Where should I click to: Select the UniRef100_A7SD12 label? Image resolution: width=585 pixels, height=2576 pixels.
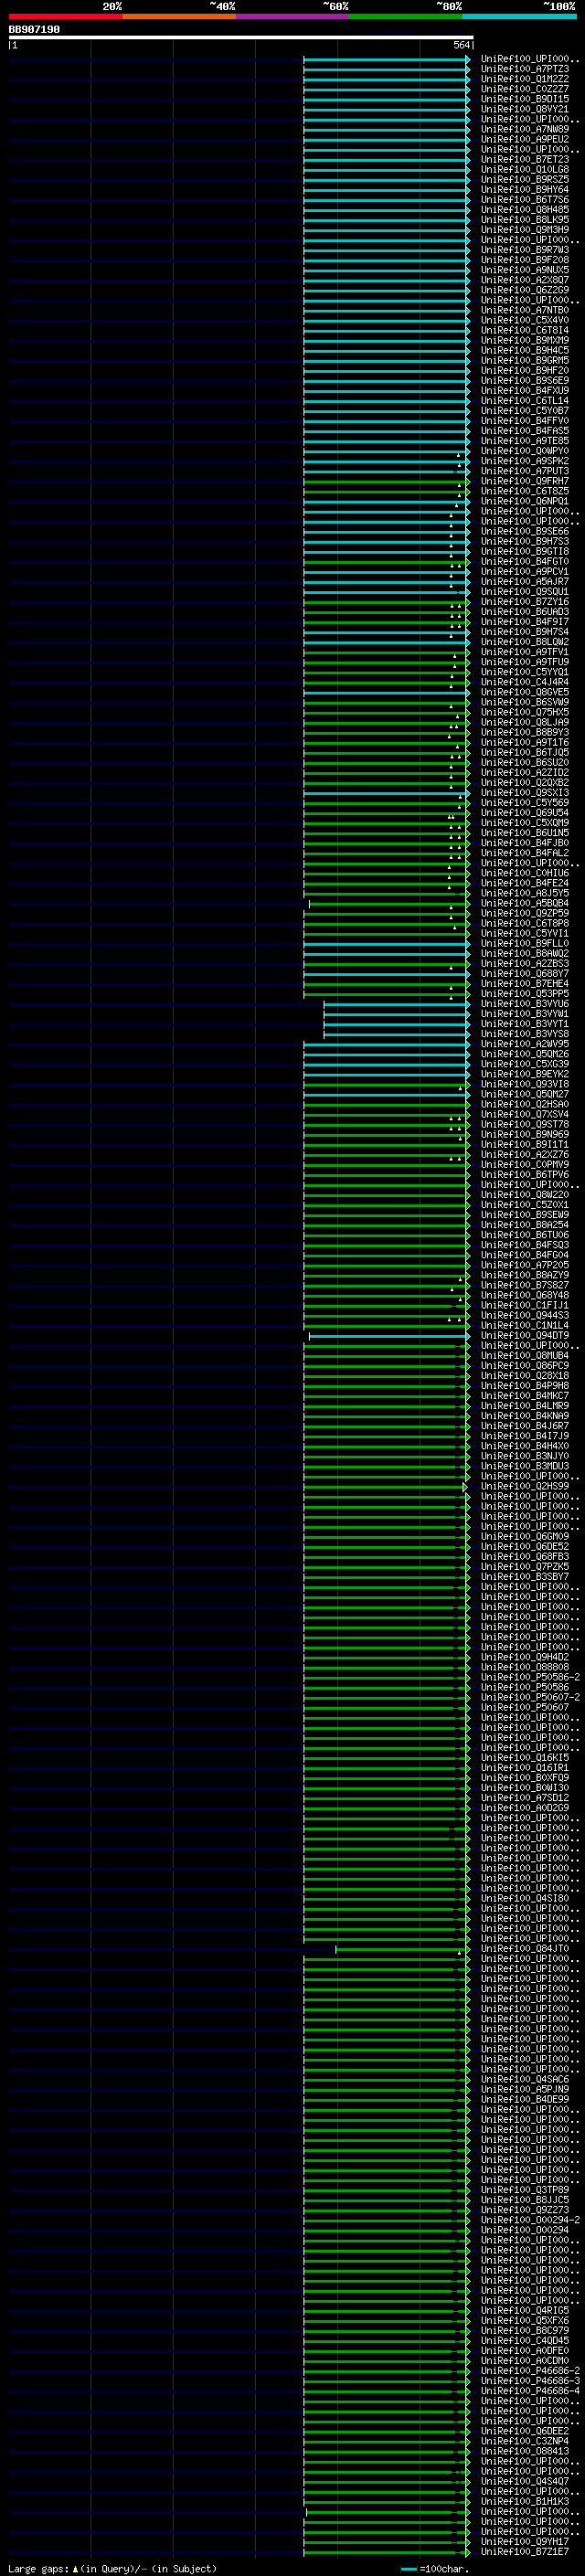coord(525,1798)
